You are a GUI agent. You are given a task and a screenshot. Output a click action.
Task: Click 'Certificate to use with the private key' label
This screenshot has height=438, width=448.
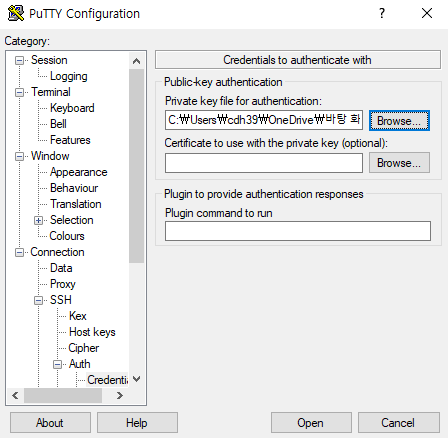pyautogui.click(x=276, y=143)
